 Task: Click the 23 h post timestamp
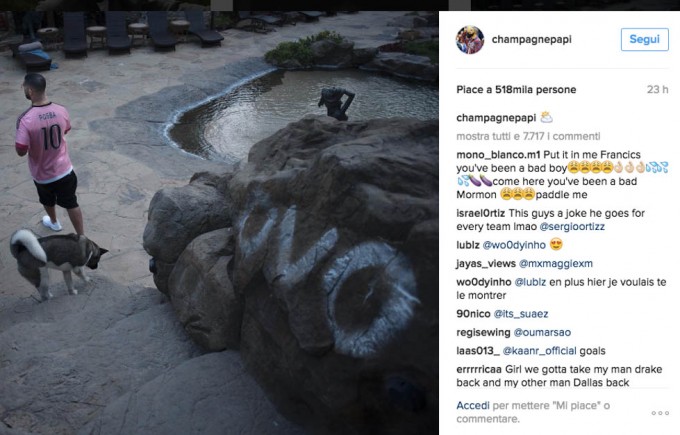click(x=657, y=90)
